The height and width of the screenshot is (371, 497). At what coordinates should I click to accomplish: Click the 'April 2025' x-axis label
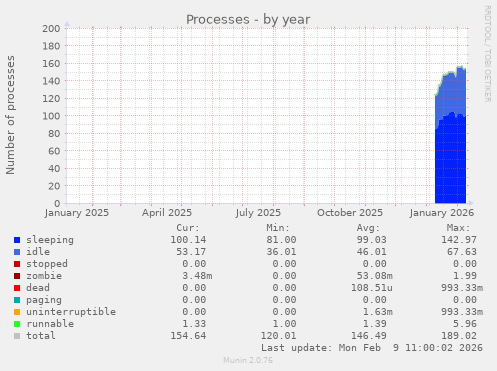pos(167,213)
